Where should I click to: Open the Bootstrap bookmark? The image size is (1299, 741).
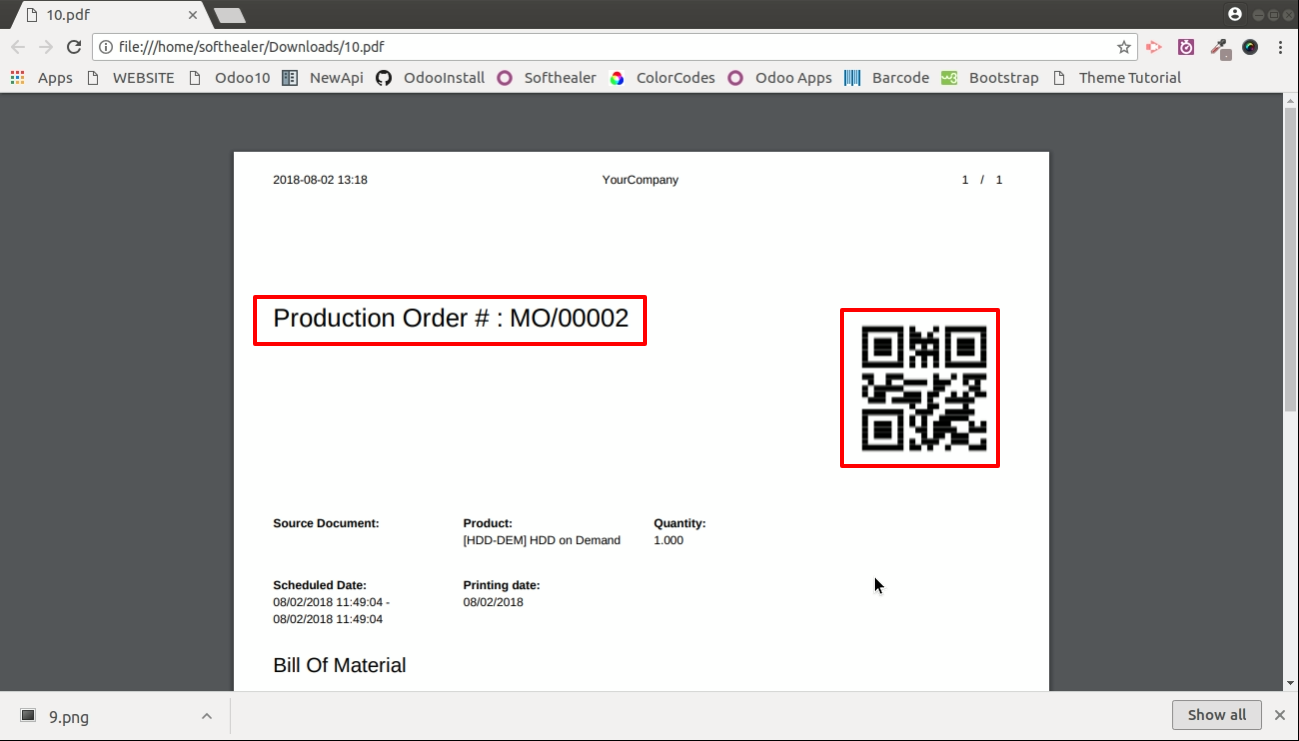click(990, 78)
